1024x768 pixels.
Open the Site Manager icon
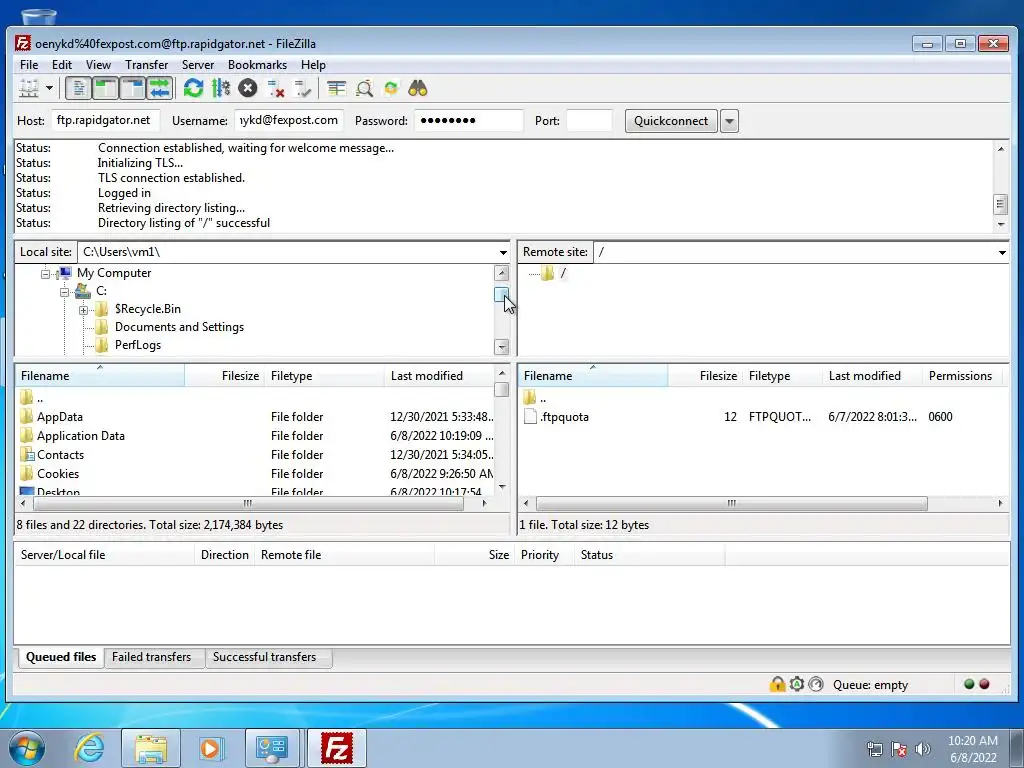pyautogui.click(x=29, y=88)
